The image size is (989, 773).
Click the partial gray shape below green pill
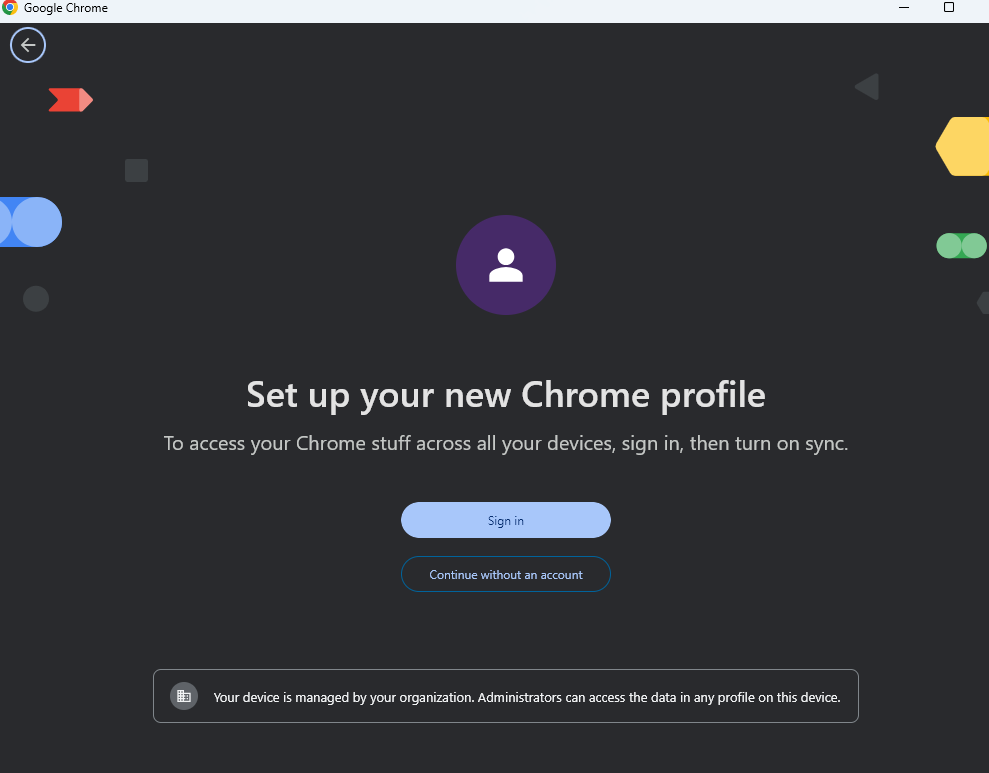click(983, 302)
